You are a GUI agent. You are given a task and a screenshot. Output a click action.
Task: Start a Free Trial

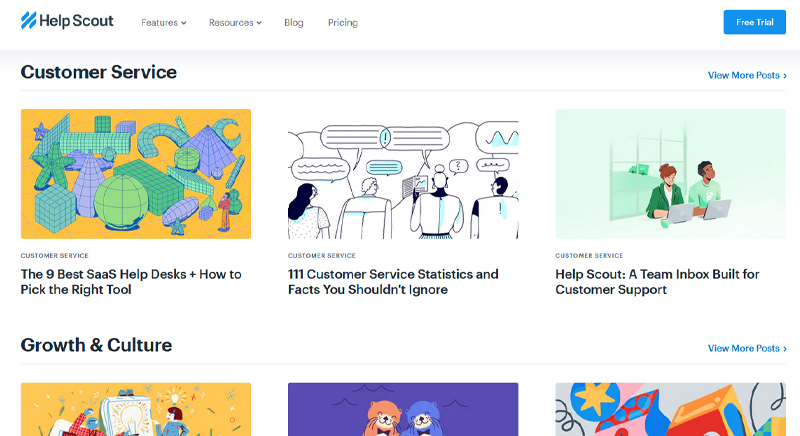(755, 22)
